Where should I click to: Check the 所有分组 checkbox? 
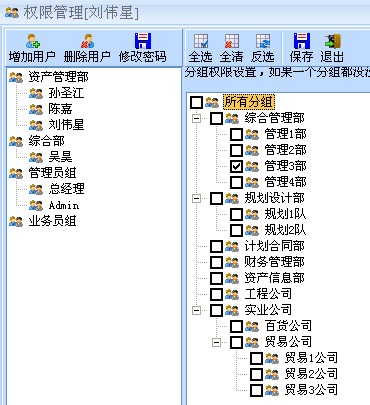click(x=196, y=102)
